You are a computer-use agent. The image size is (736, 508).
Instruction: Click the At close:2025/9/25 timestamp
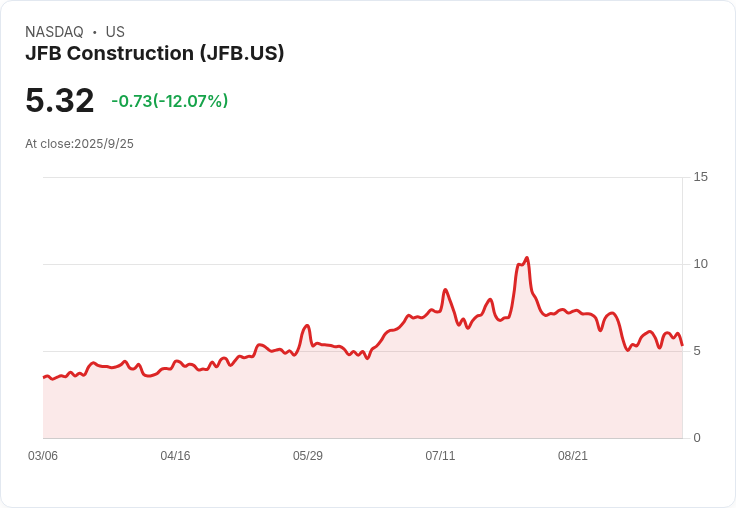click(x=79, y=144)
